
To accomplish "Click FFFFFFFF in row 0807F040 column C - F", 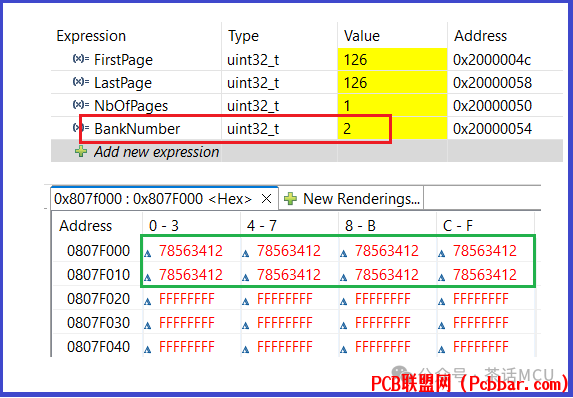I will (481, 347).
